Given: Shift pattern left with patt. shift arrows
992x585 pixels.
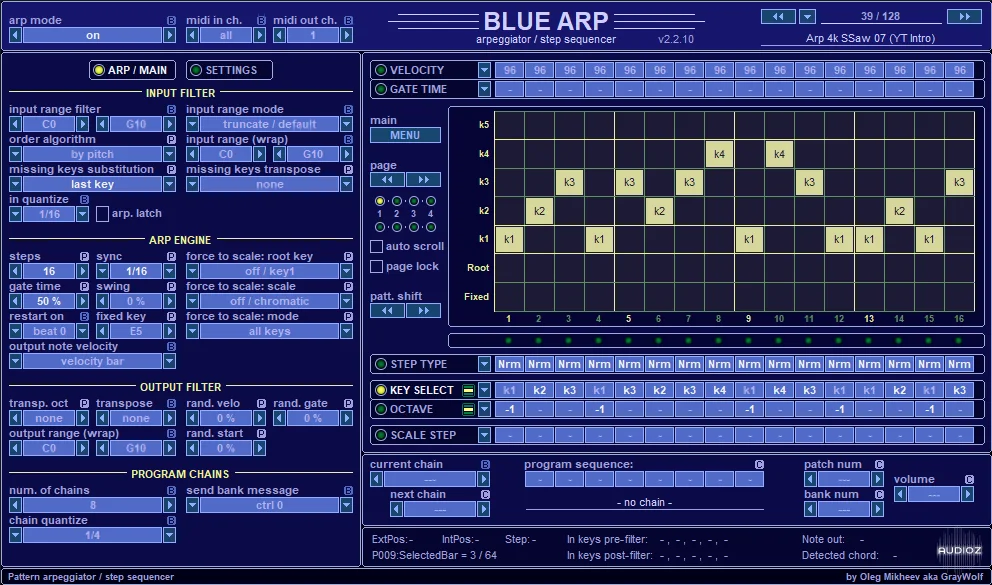Looking at the screenshot, I should (387, 311).
